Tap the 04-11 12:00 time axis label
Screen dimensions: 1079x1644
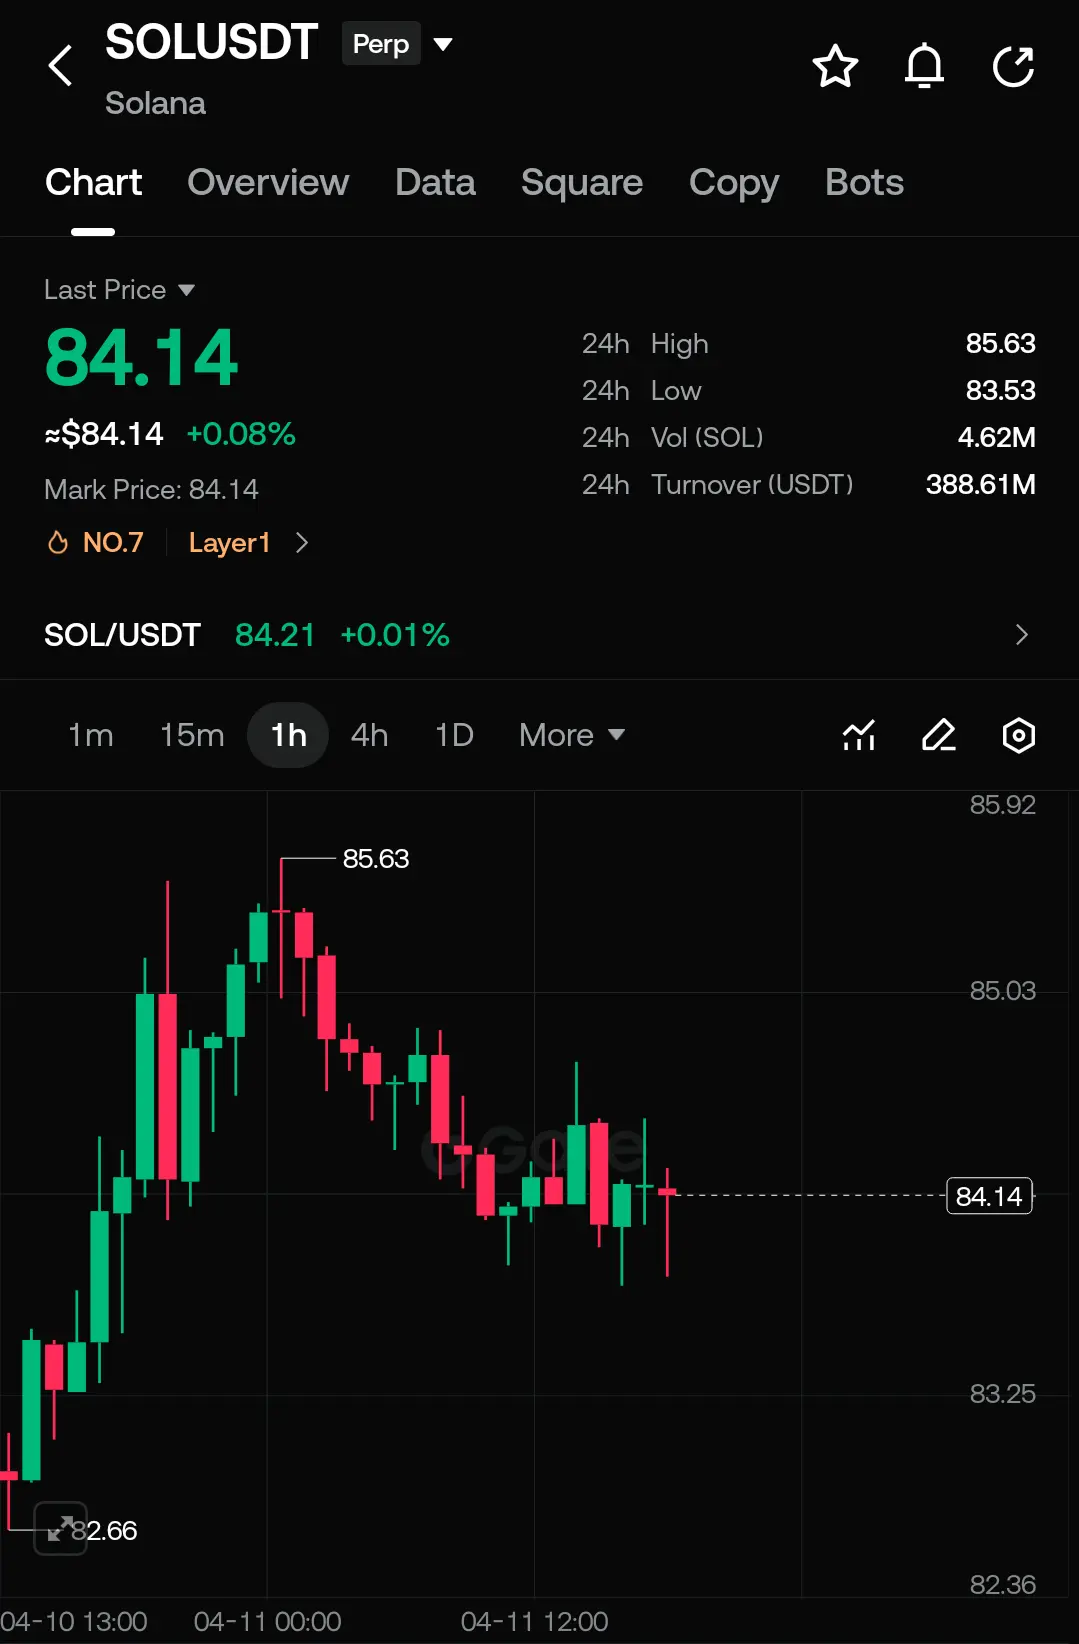(534, 1621)
